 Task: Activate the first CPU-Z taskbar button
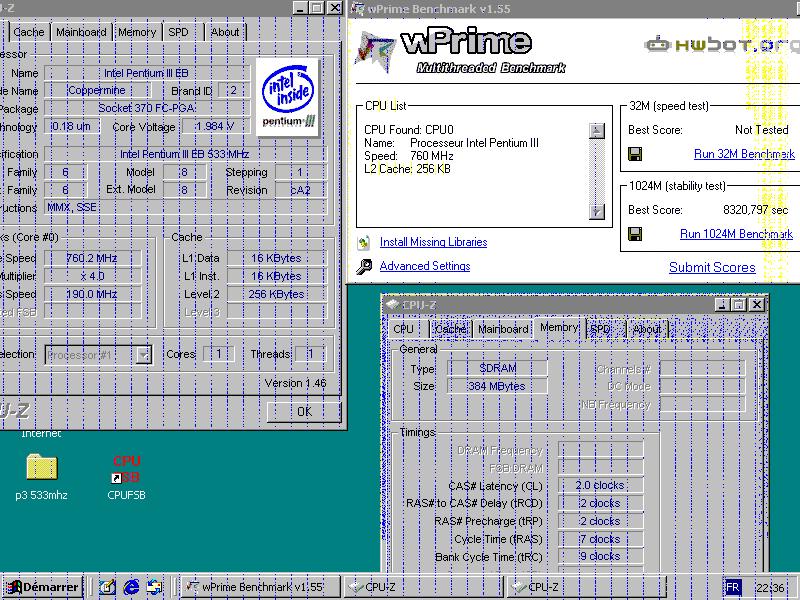pos(423,587)
